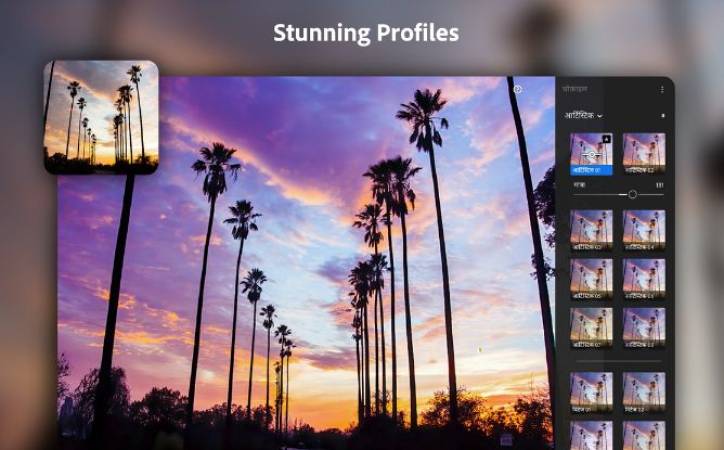Select the highlighted Artistic 01 profile
The image size is (724, 450).
tap(591, 154)
